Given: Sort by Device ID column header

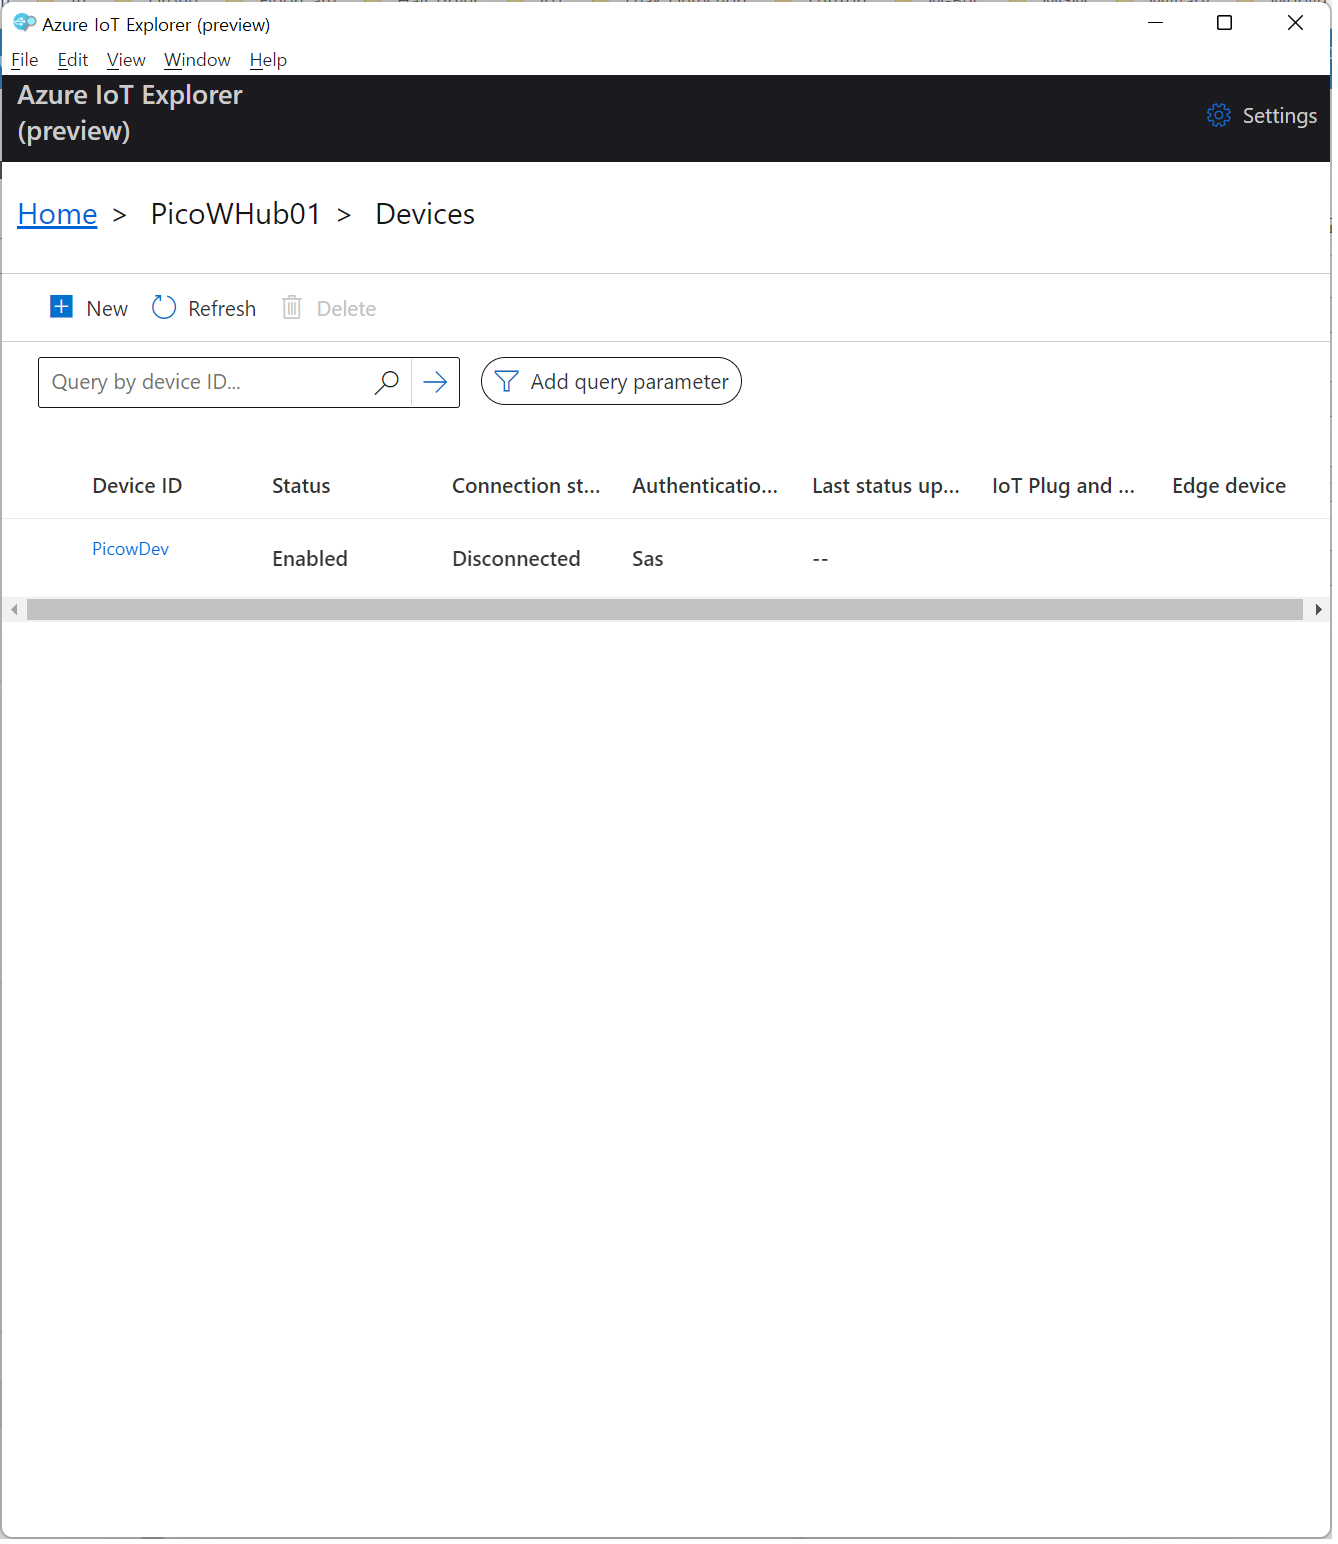Looking at the screenshot, I should 137,486.
